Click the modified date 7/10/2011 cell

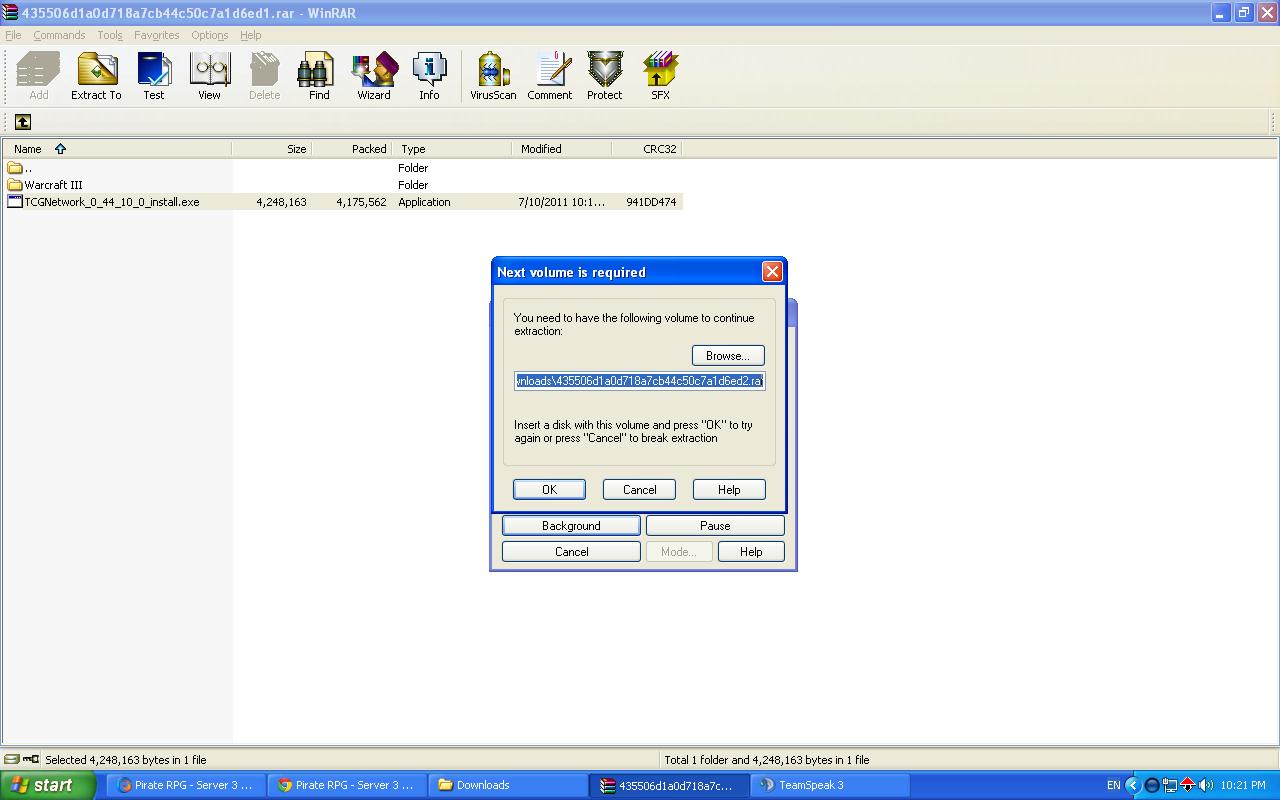pos(561,202)
